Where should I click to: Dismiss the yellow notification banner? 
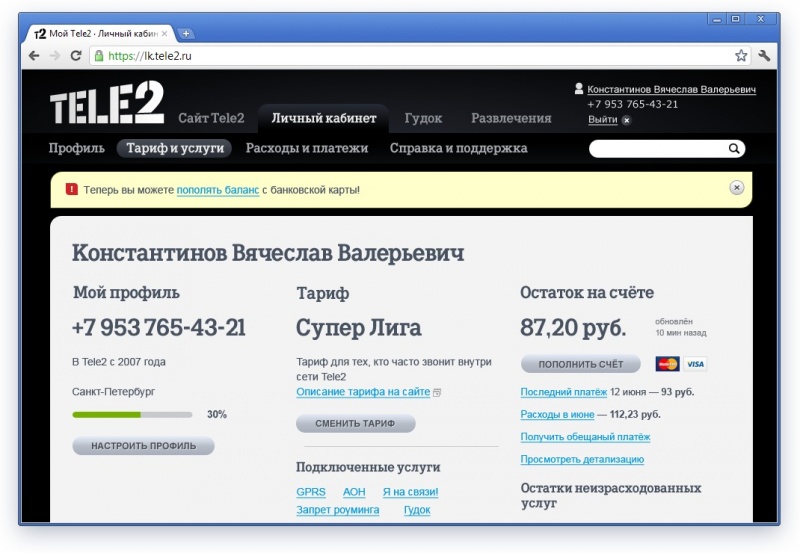coord(736,187)
